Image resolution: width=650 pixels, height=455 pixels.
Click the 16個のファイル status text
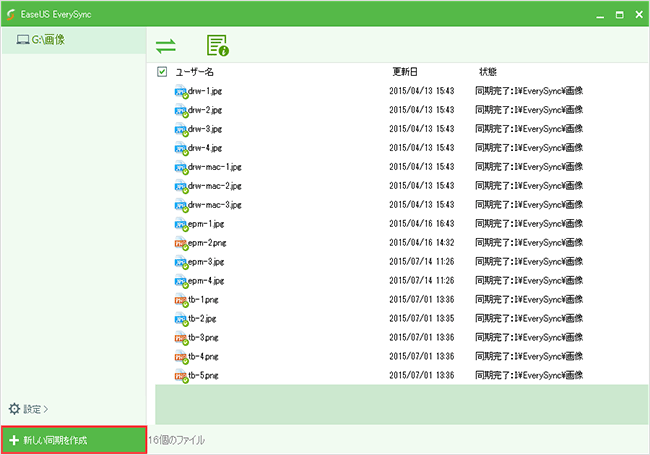pos(177,440)
